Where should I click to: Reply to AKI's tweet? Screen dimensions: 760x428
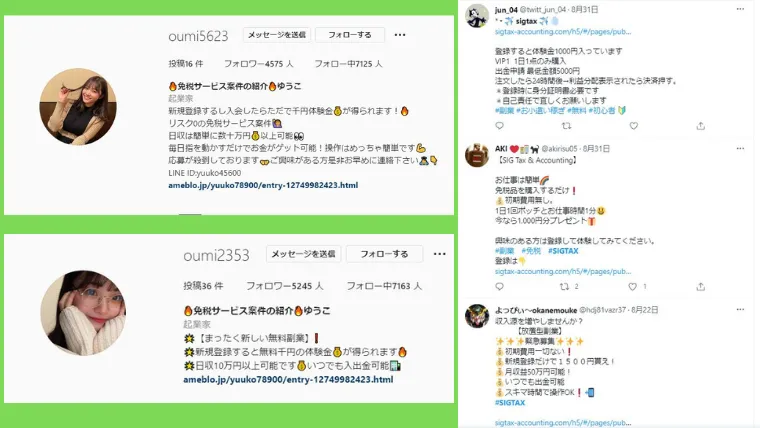[x=500, y=287]
